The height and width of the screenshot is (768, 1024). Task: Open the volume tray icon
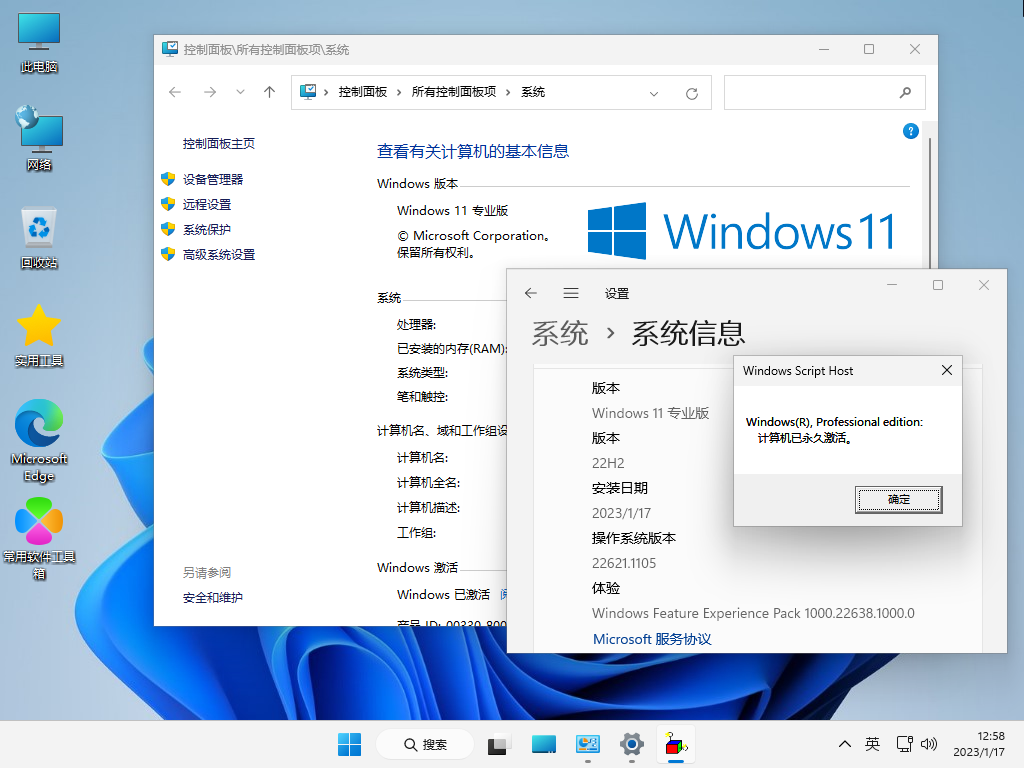pos(929,744)
